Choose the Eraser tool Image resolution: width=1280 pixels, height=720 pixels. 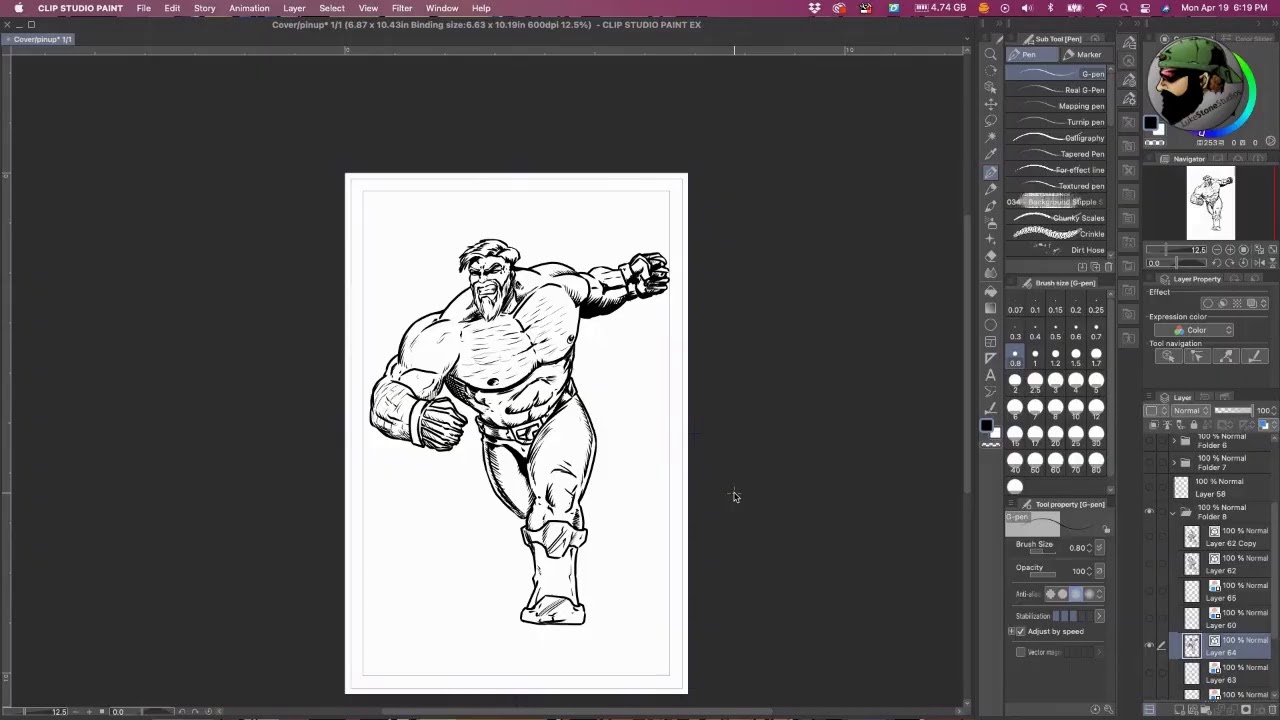[990, 256]
